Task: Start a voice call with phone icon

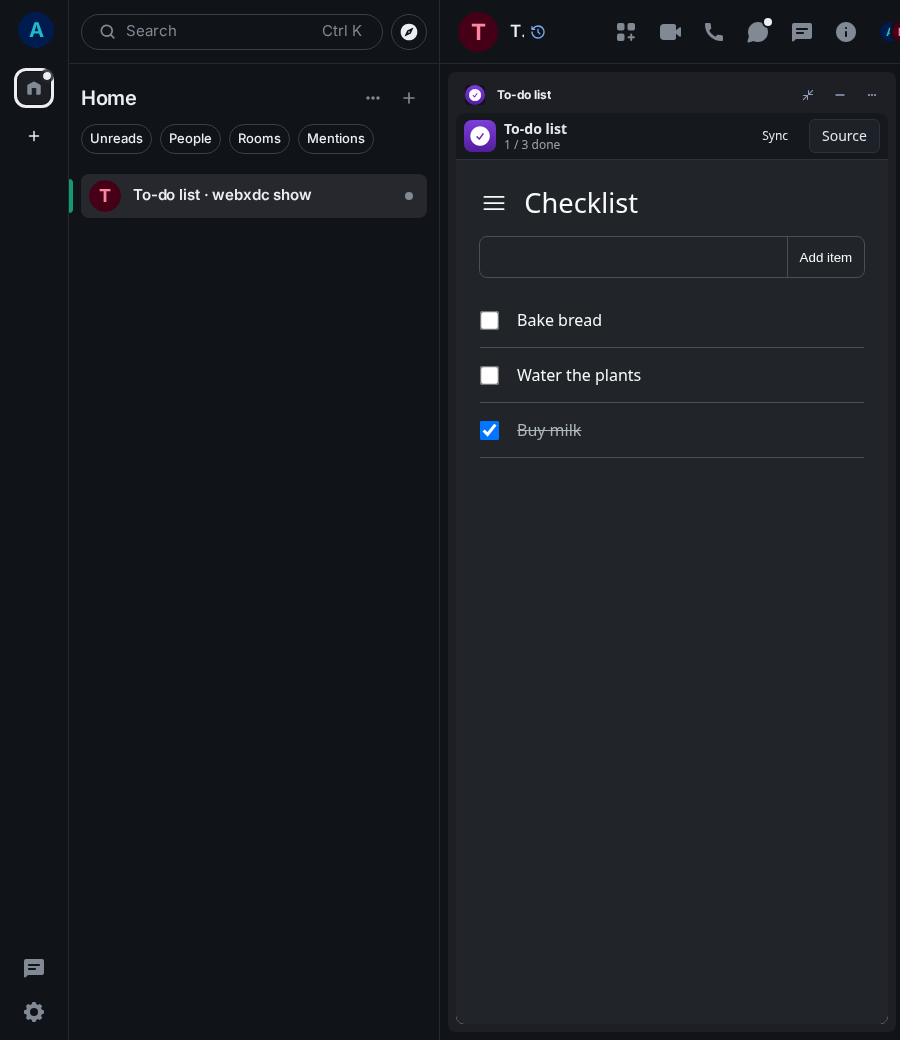Action: pos(714,32)
